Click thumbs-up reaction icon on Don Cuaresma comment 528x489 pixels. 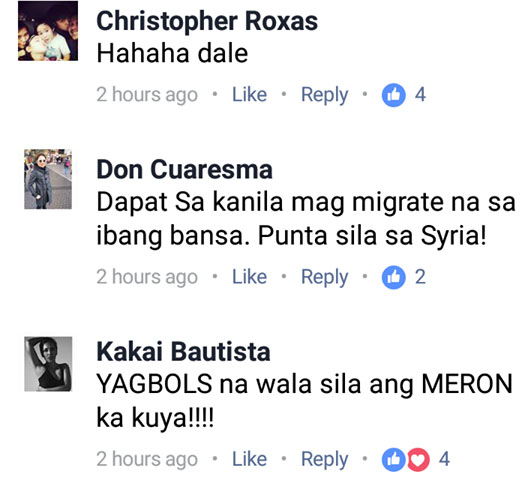[x=393, y=277]
